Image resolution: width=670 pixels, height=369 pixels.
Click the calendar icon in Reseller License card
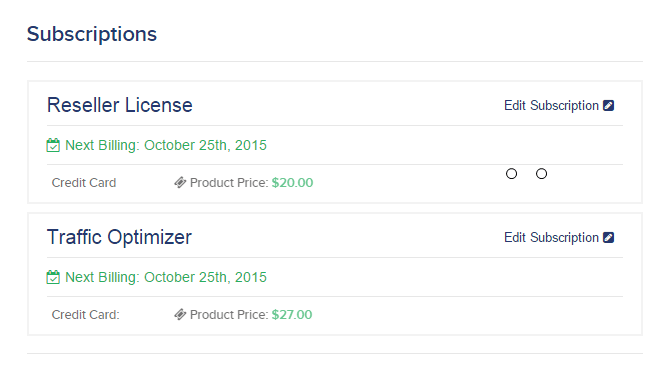click(53, 145)
